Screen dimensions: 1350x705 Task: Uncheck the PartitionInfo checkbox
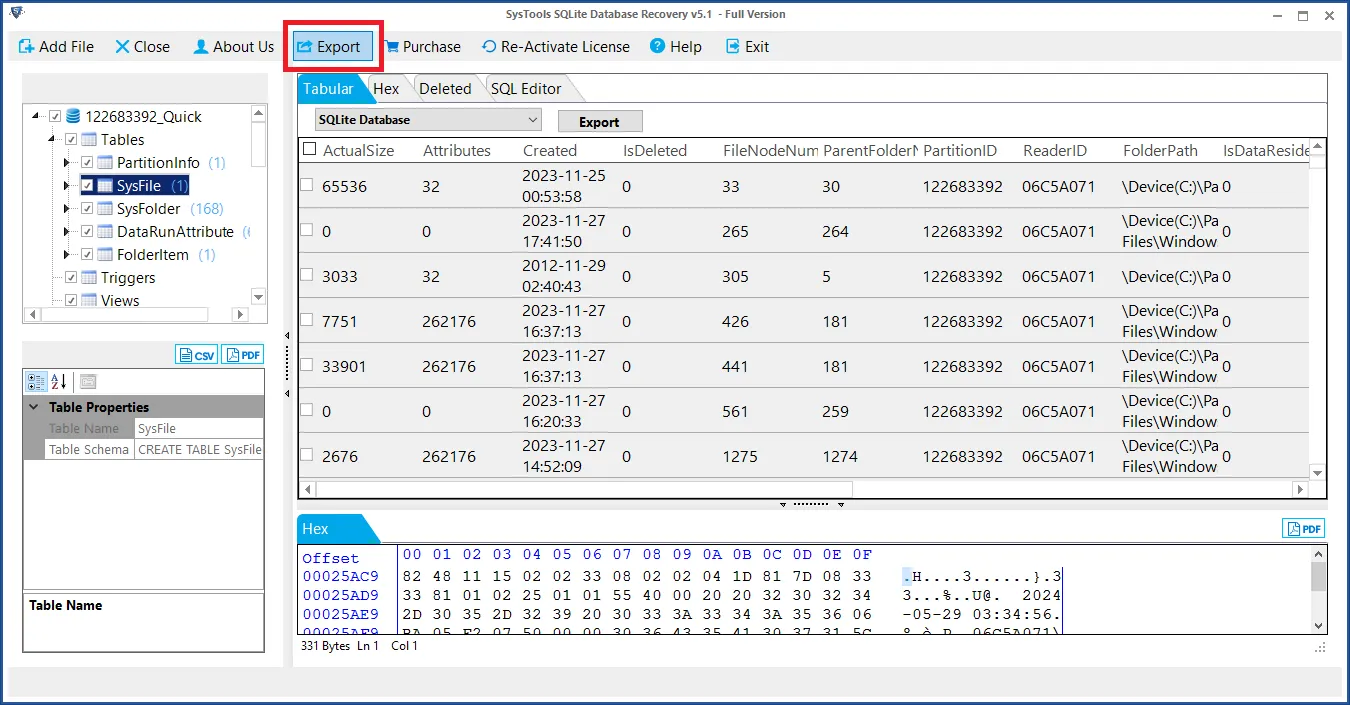(87, 162)
